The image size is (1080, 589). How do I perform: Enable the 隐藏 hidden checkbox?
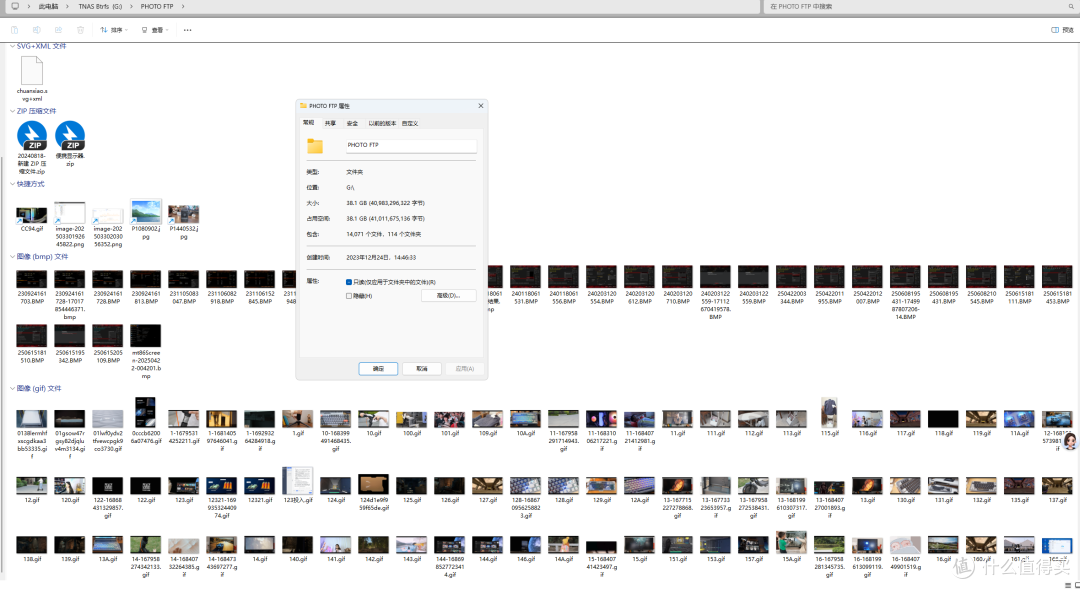point(349,296)
